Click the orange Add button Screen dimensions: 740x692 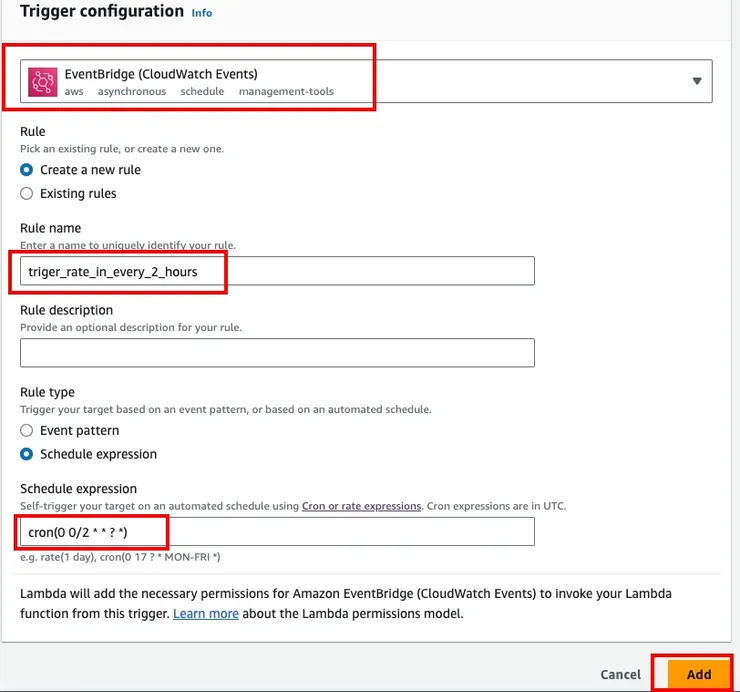tap(698, 675)
